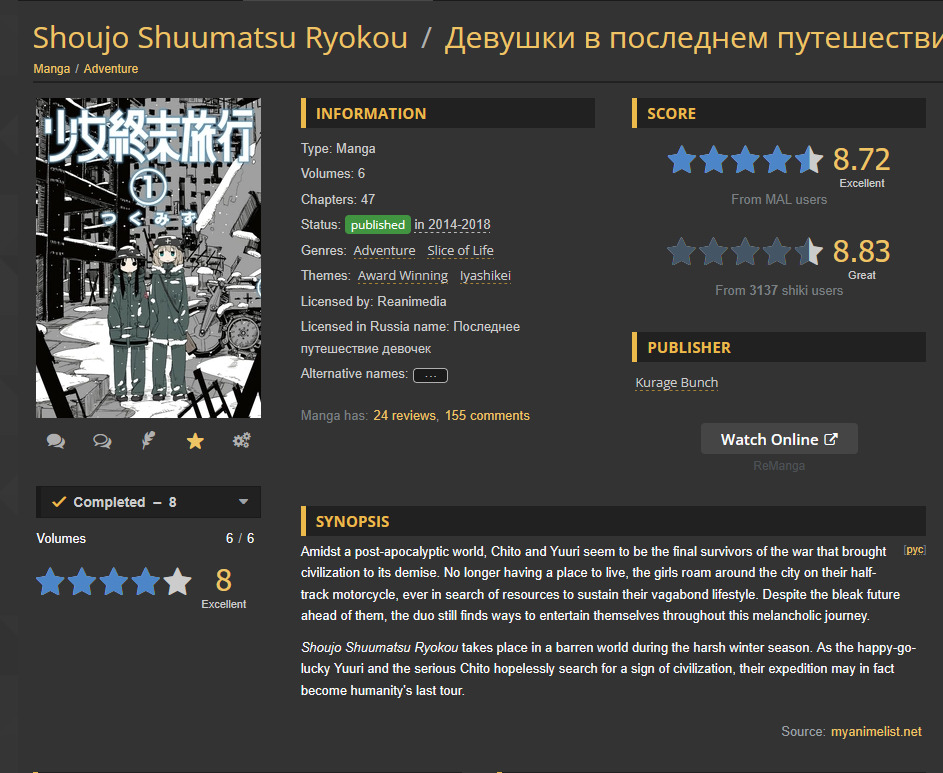Open the manga cover image thumbnail
Viewport: 943px width, 773px height.
pos(149,258)
